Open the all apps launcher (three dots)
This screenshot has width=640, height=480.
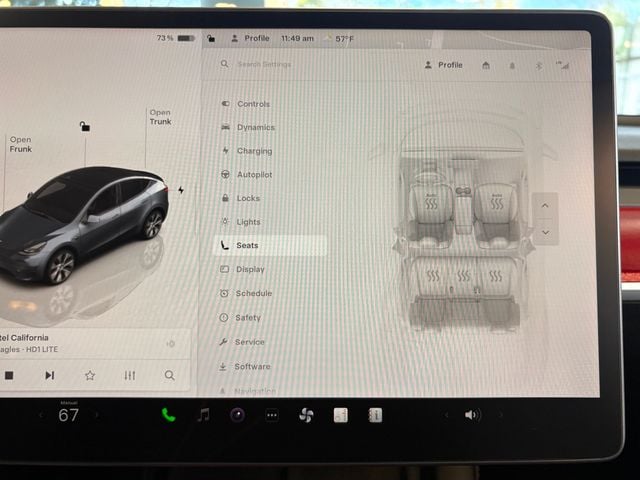[271, 415]
